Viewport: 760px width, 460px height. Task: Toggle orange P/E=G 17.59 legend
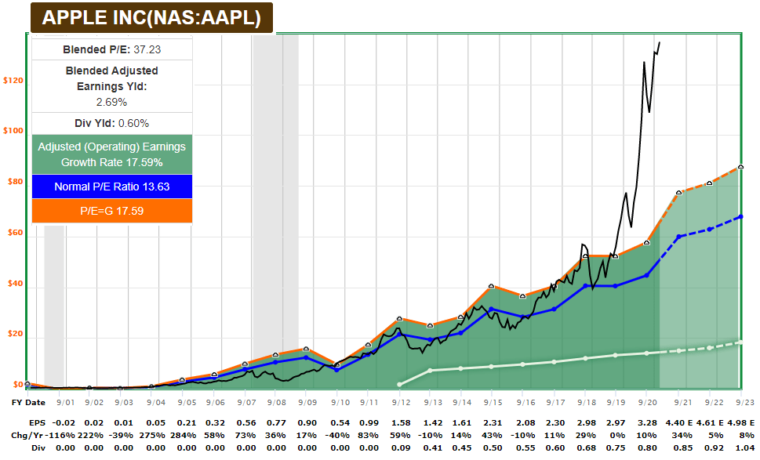112,211
